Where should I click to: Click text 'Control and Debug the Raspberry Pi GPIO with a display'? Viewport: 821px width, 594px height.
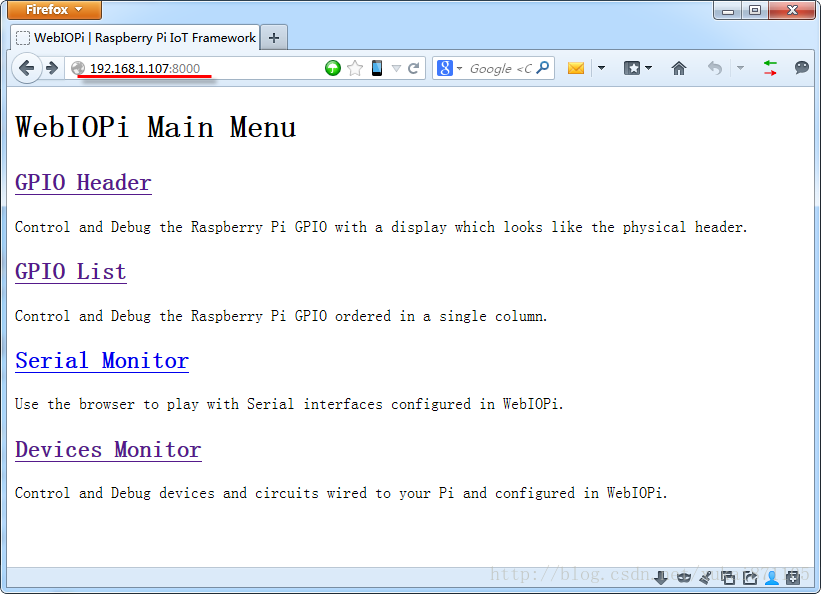click(x=230, y=227)
